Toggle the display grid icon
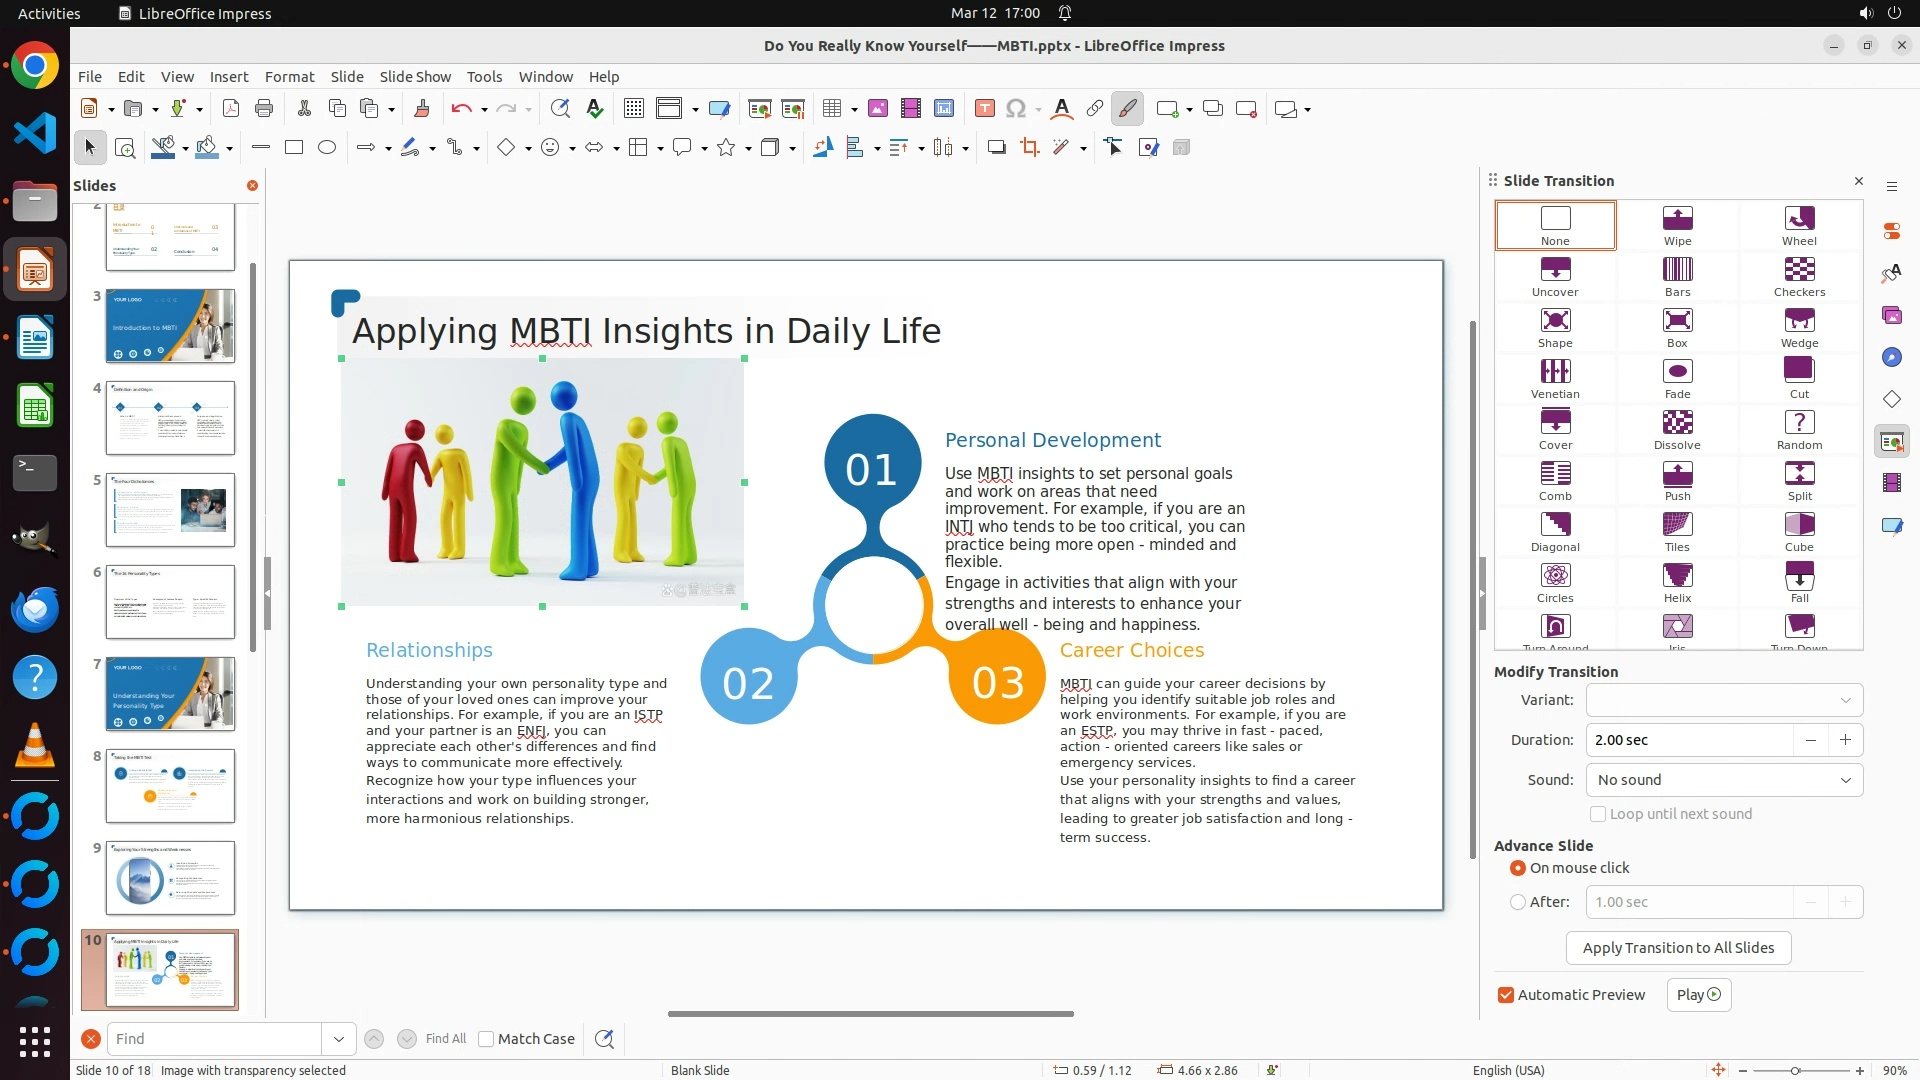This screenshot has width=1920, height=1080. [633, 109]
